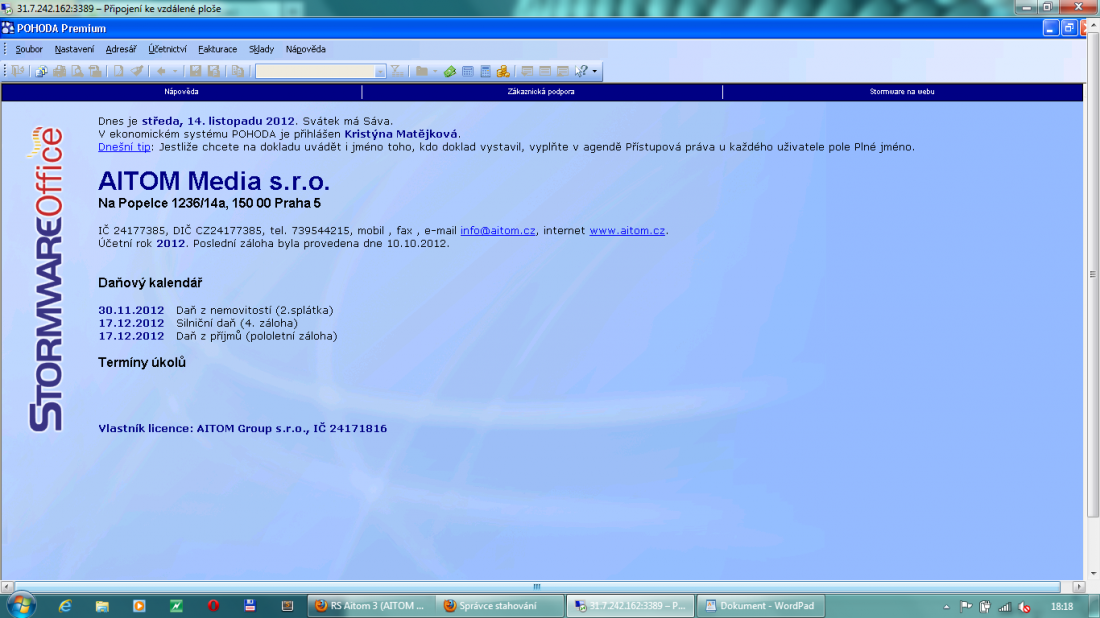Click the Opera icon in taskbar
Viewport: 1100px width, 618px height.
[213, 606]
